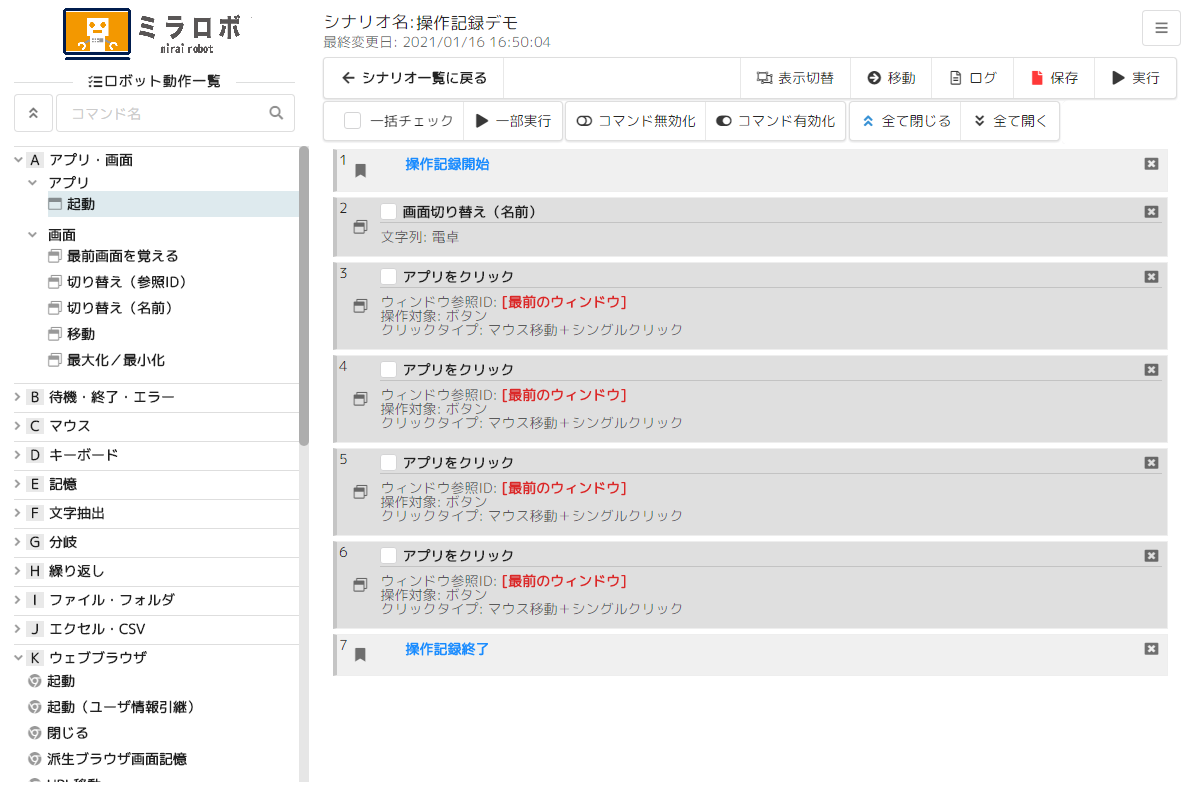Click the search magnifier icon in command box

click(x=277, y=113)
